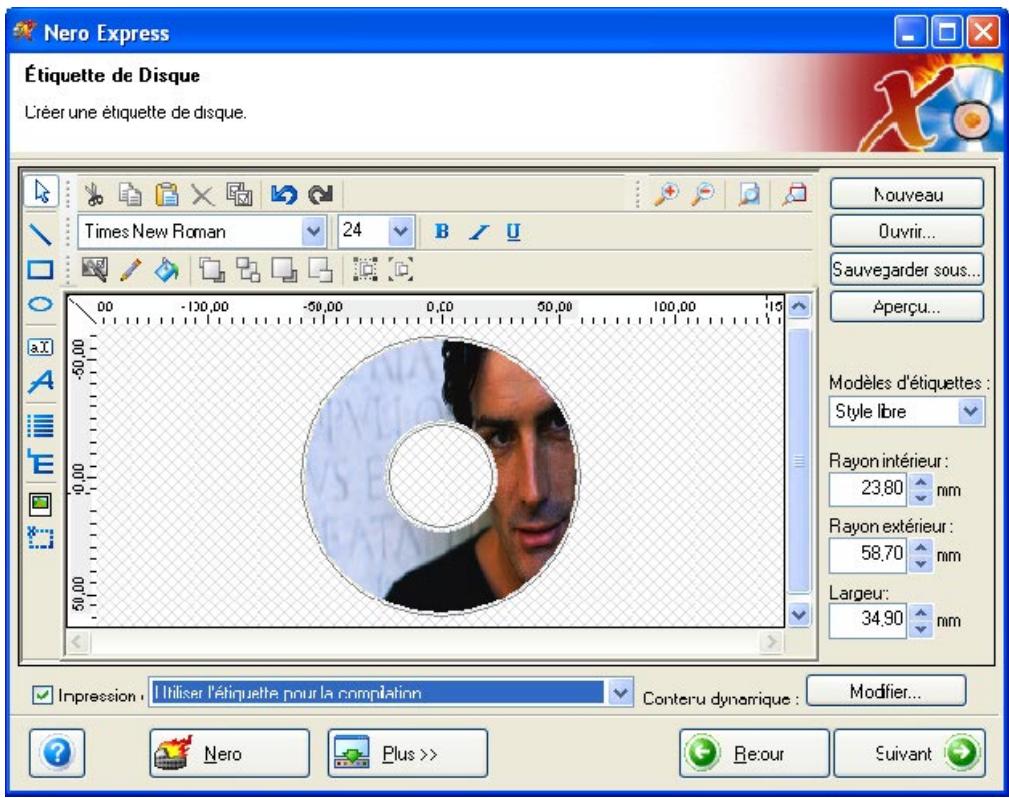Viewport: 1009px width, 798px height.
Task: Decrease the Rayon intérieur value
Action: coord(921,497)
